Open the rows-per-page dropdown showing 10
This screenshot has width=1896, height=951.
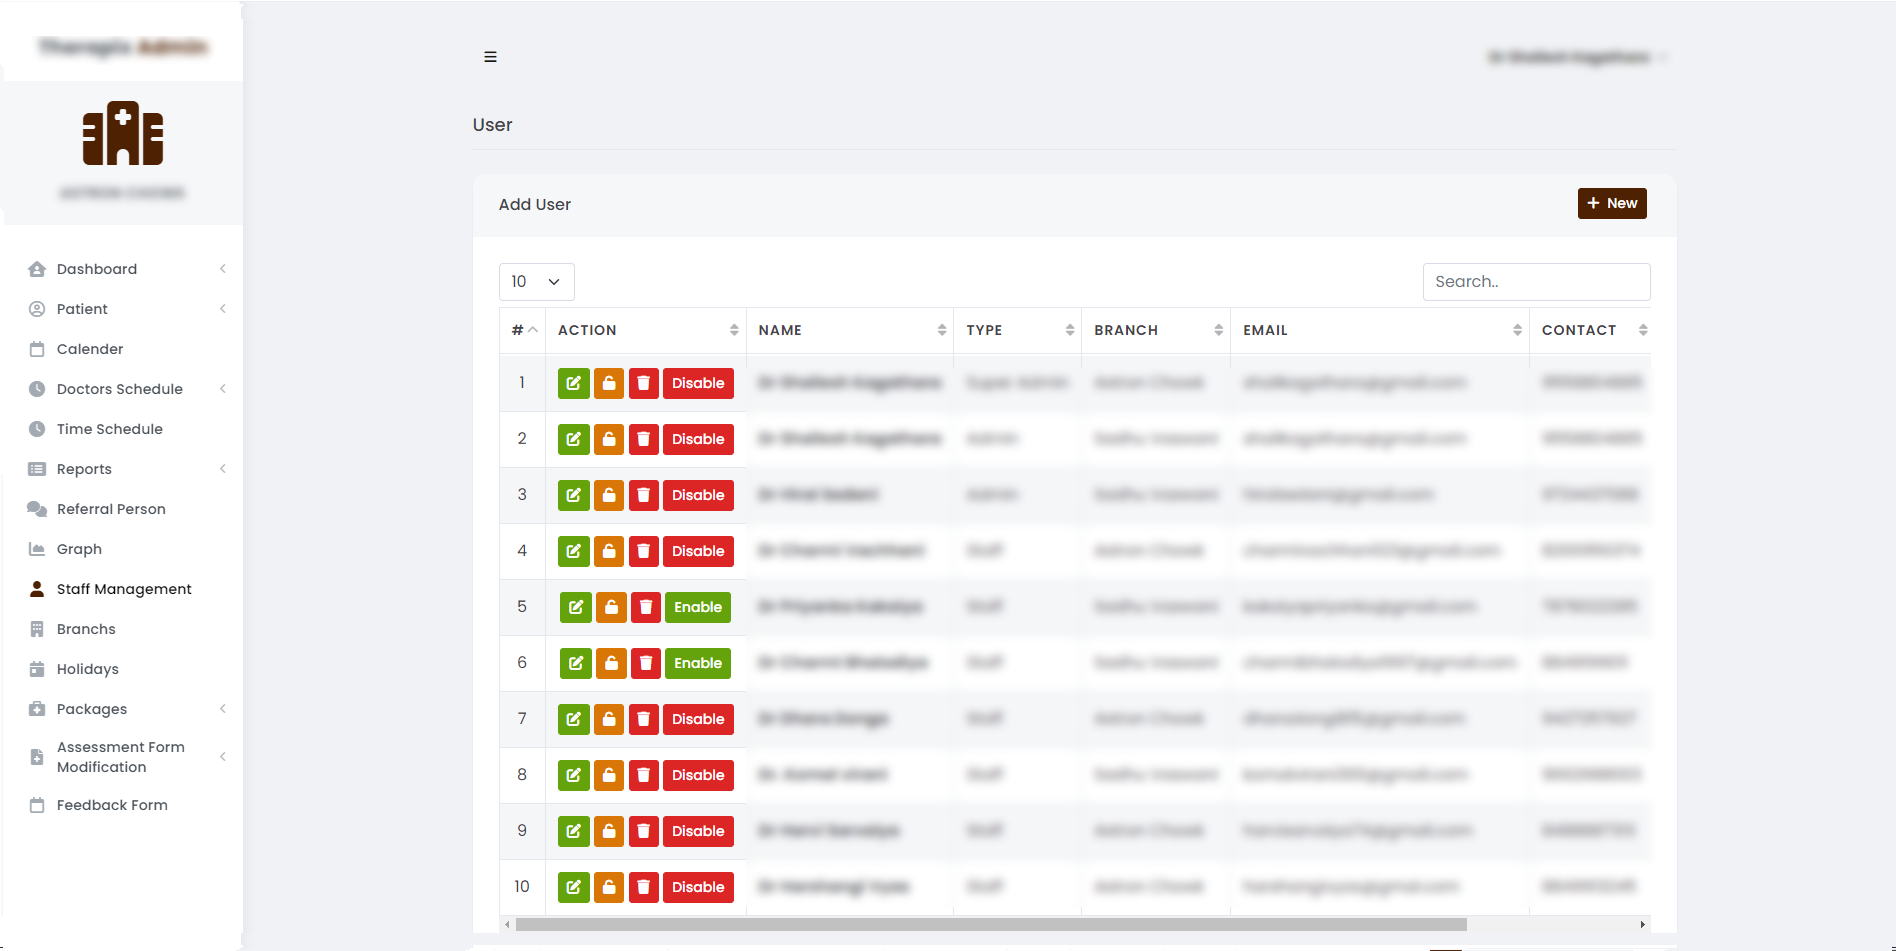pos(536,282)
